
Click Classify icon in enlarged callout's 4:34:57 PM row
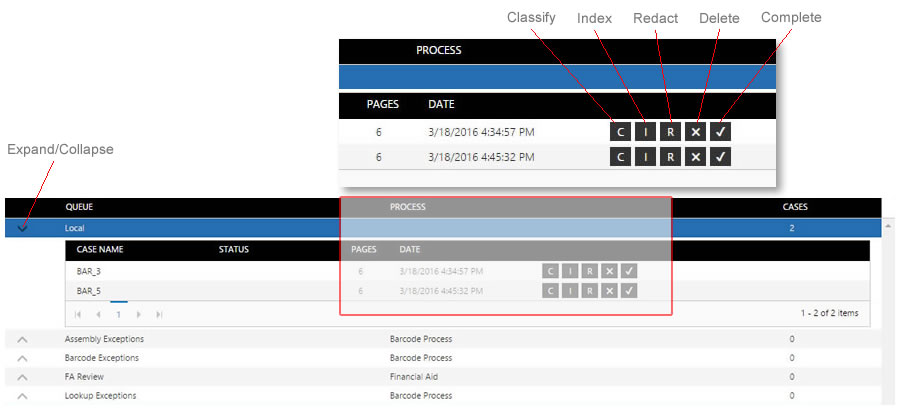[x=620, y=131]
